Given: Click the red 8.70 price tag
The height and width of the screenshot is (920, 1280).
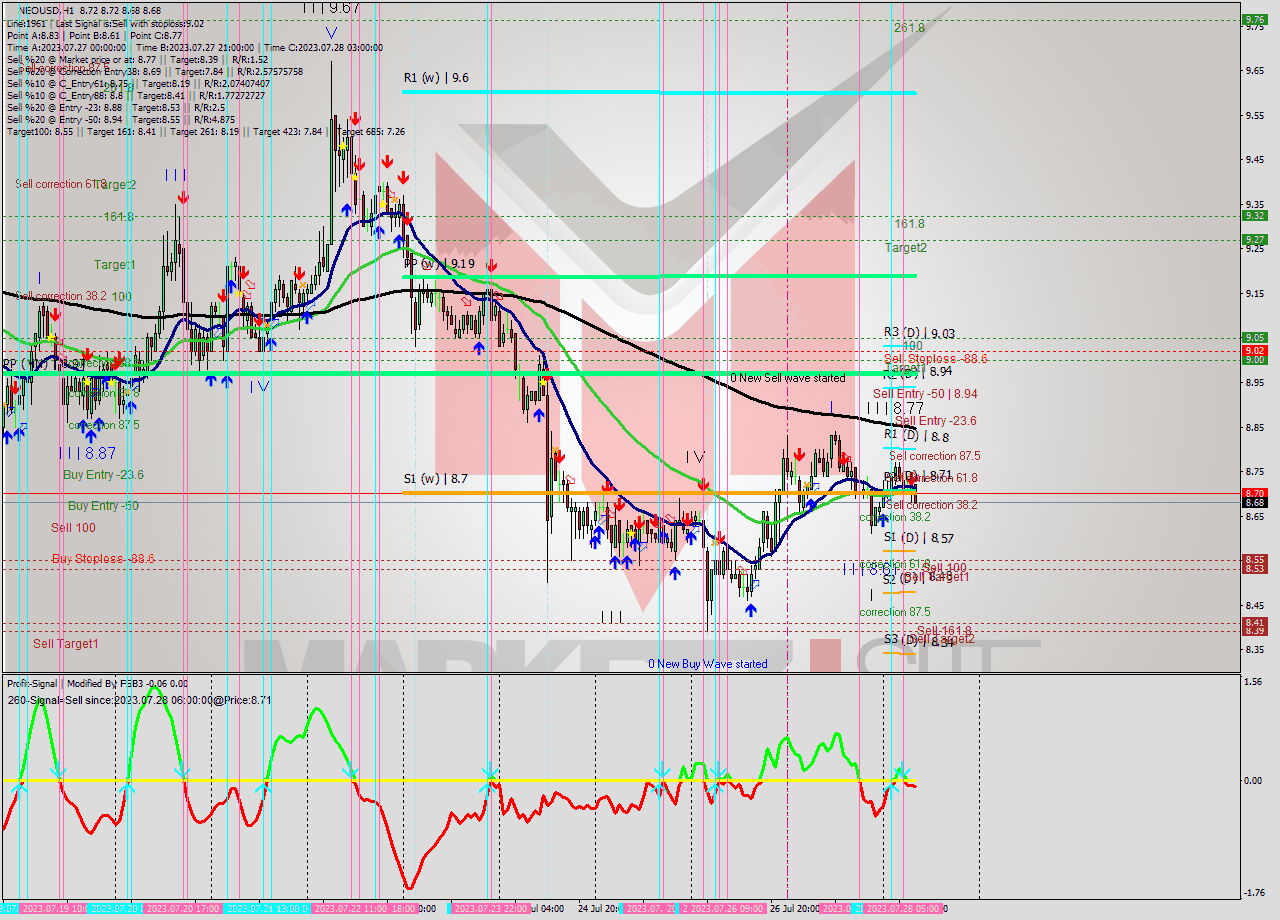Looking at the screenshot, I should click(x=1255, y=493).
